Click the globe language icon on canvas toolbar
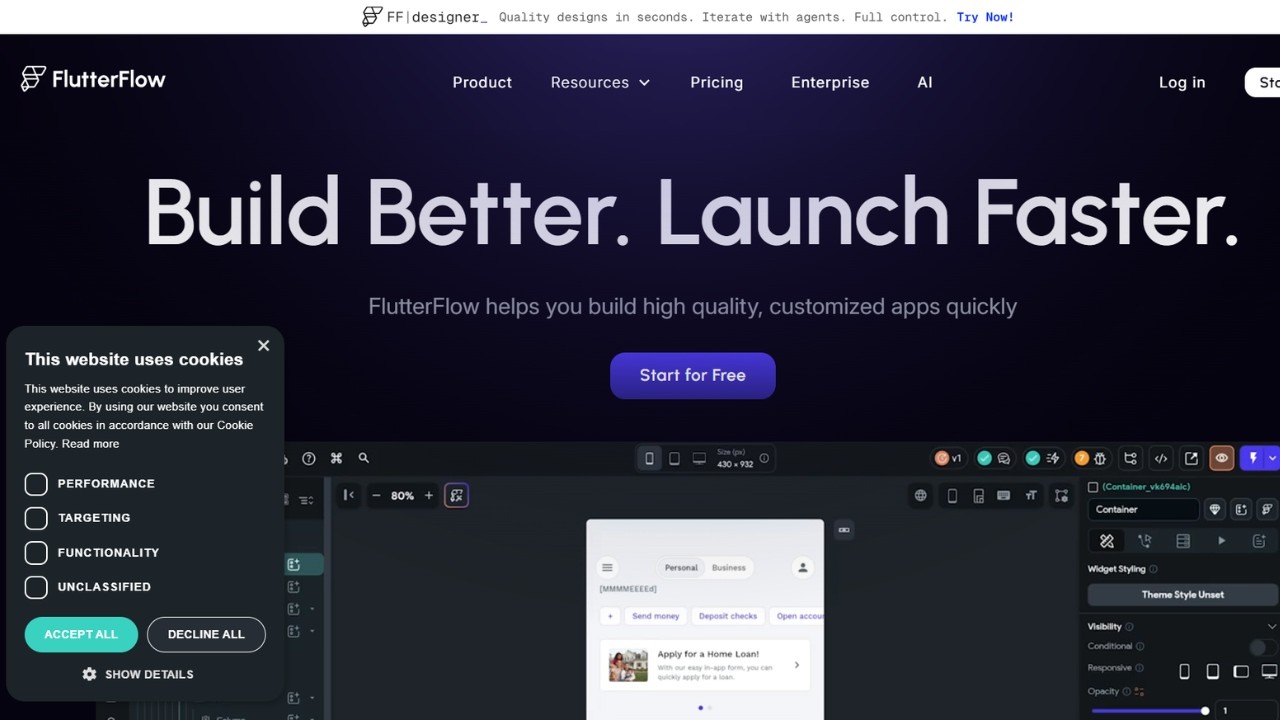 pos(920,495)
